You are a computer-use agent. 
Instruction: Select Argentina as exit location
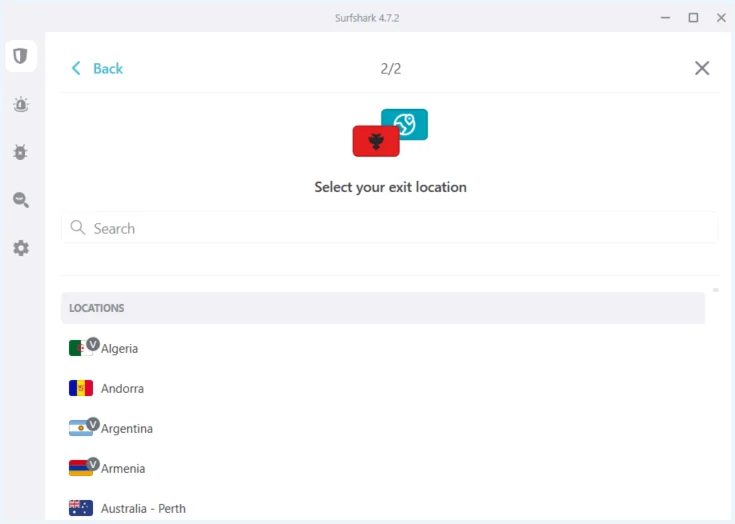[383, 428]
